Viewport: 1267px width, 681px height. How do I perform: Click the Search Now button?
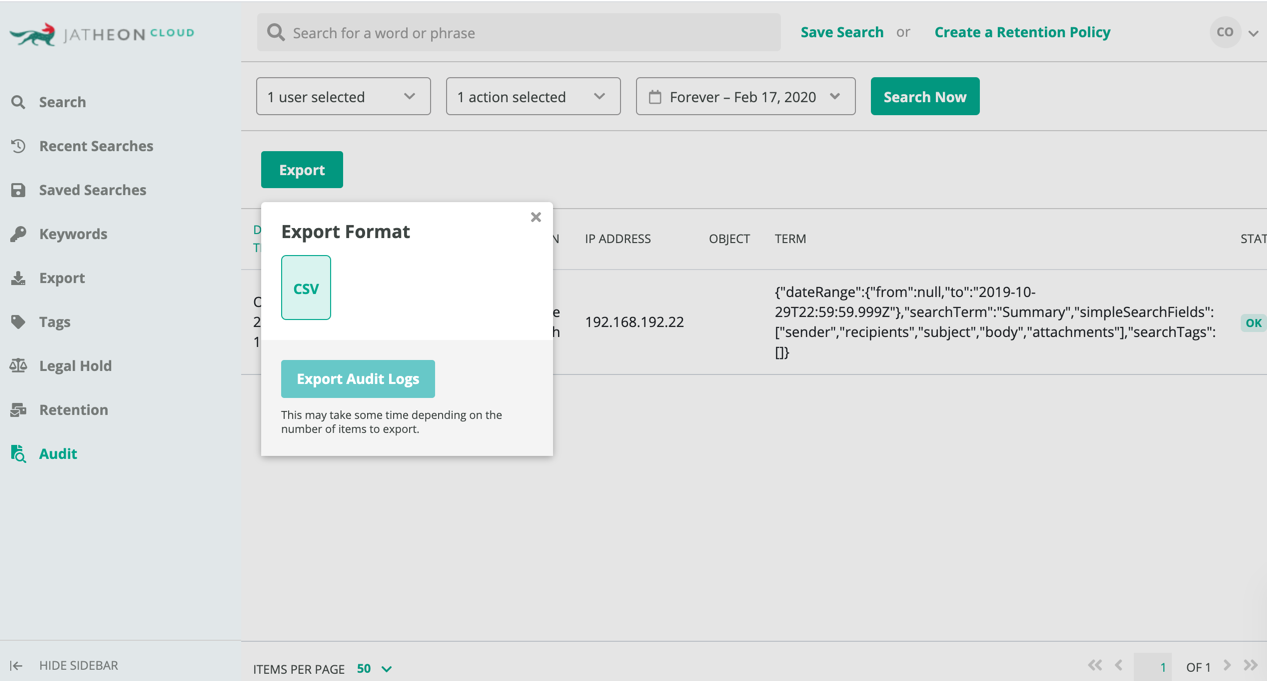(x=925, y=97)
